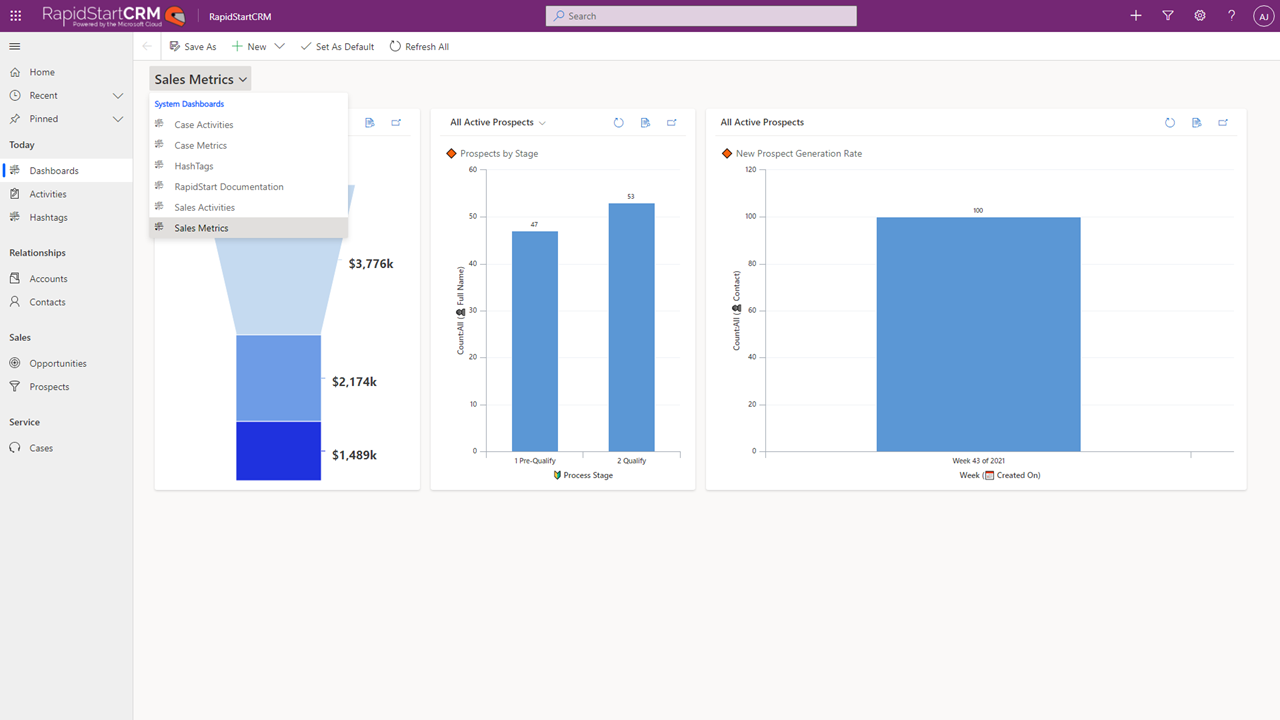1280x720 pixels.
Task: Collapse the site map navigation pane
Action: point(14,46)
